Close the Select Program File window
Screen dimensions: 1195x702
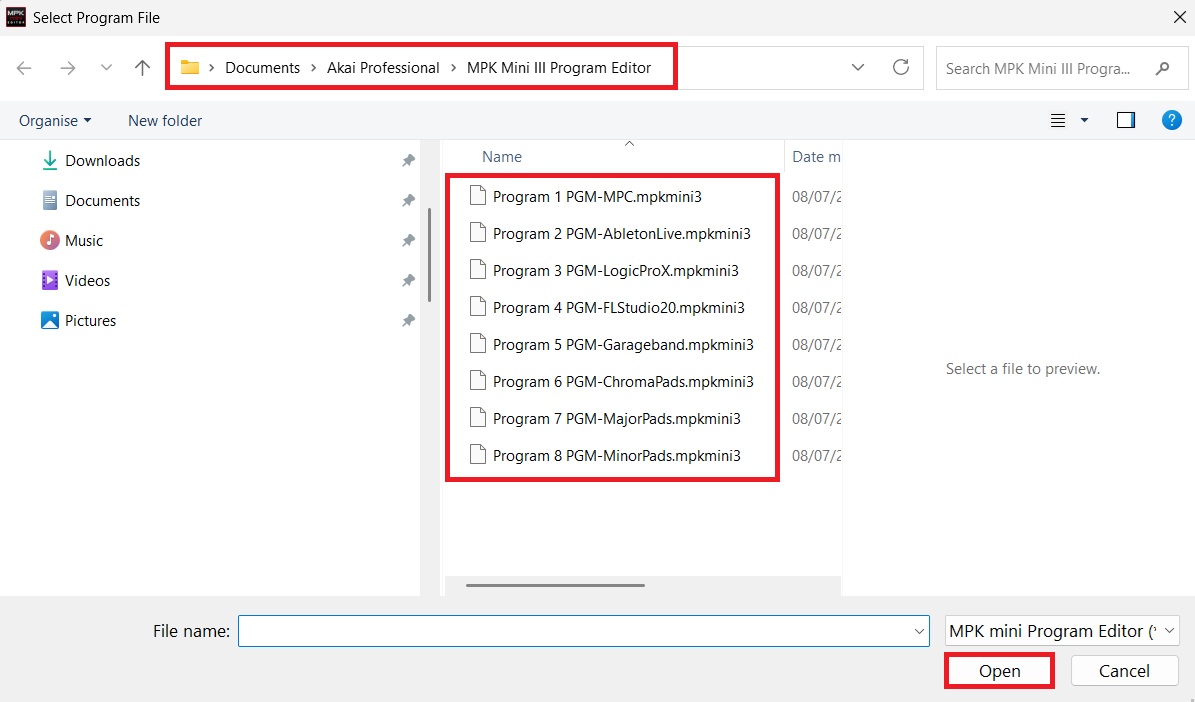[1179, 18]
